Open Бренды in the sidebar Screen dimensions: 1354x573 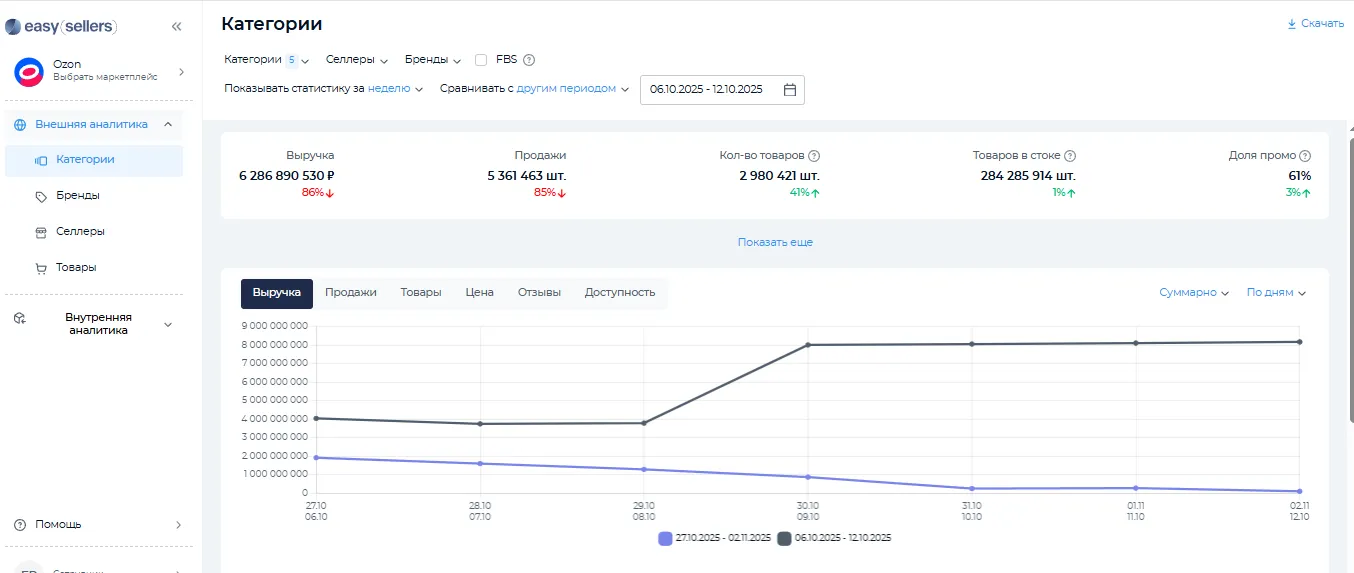click(78, 196)
